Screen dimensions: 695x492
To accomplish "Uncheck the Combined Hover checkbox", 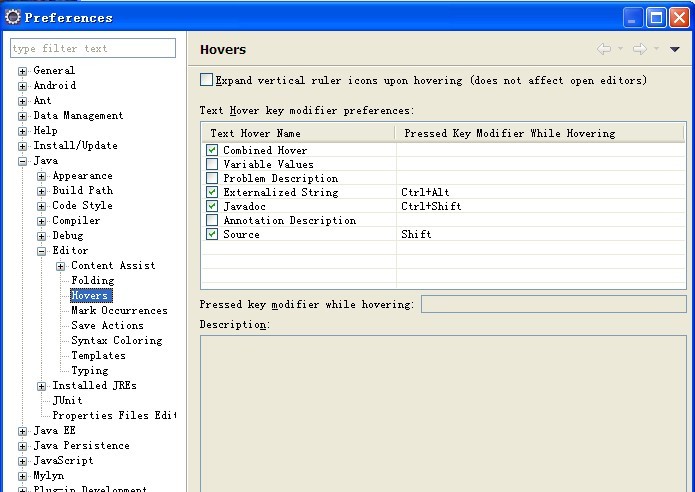I will 212,150.
